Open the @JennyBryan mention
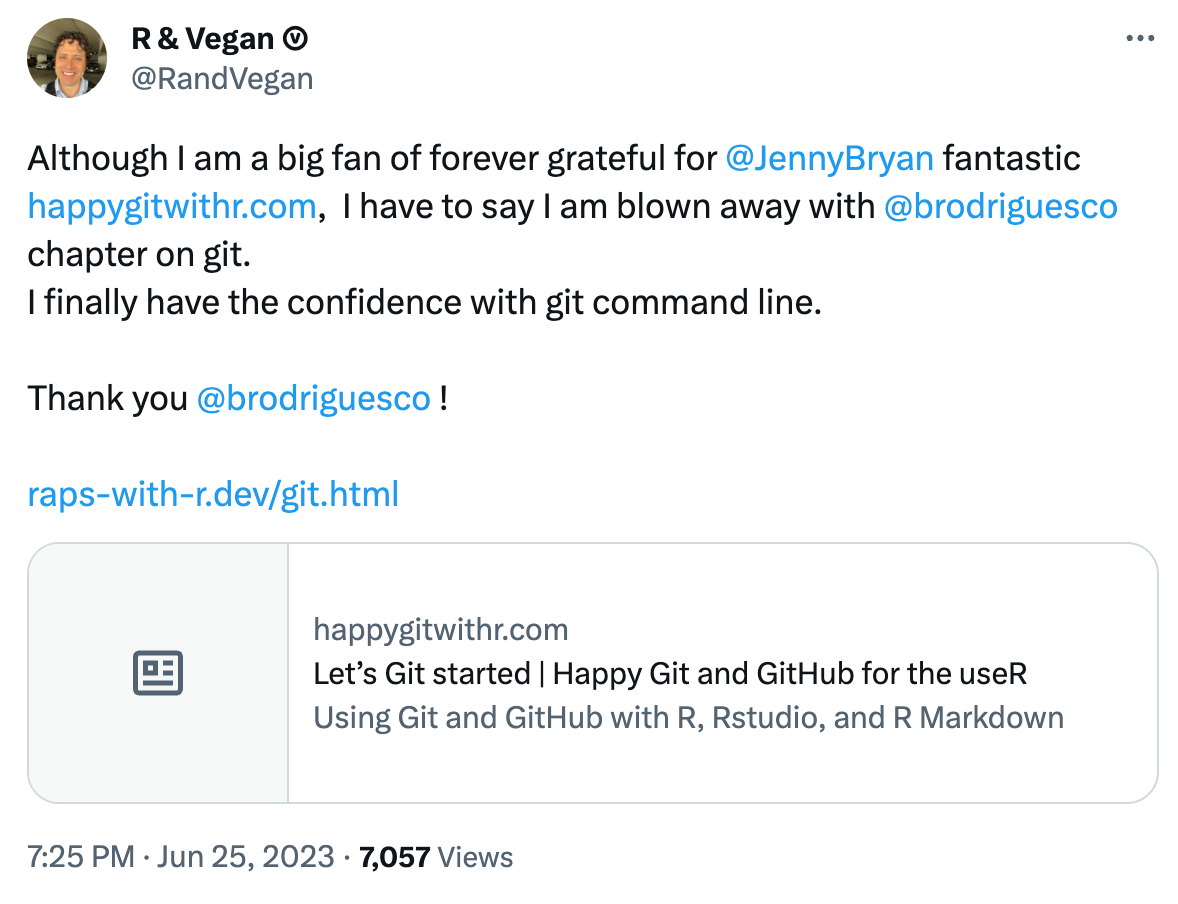The height and width of the screenshot is (904, 1178). (829, 158)
